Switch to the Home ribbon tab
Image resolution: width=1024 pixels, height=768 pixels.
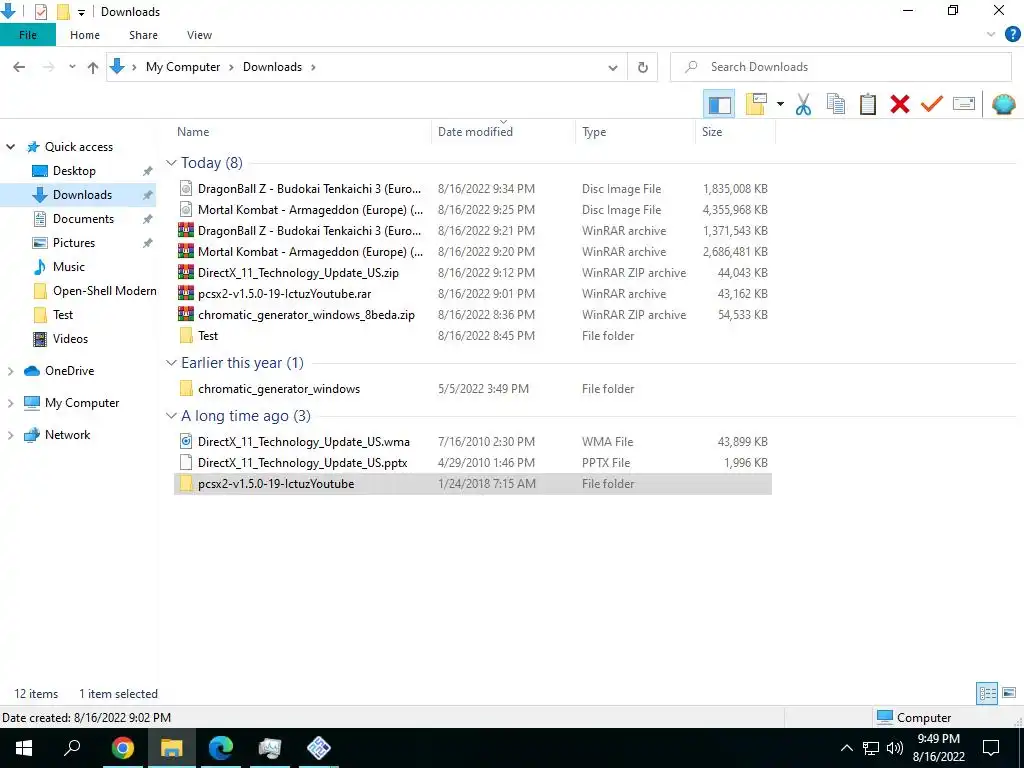(85, 35)
